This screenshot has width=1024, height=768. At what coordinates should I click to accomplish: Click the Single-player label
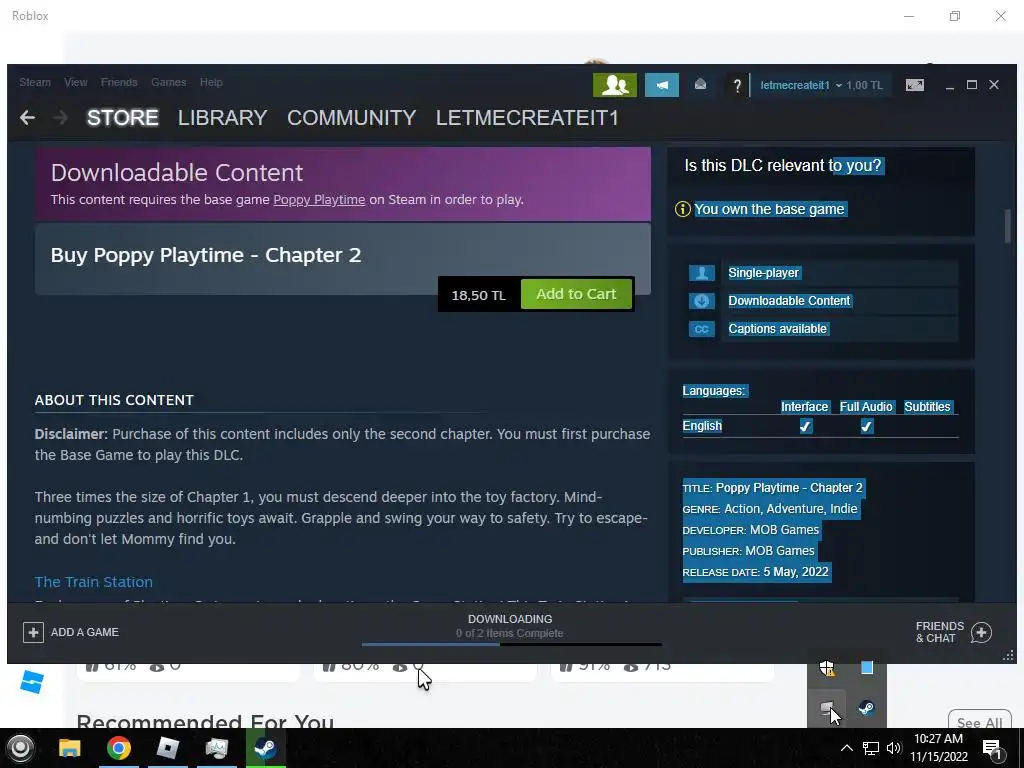tap(763, 273)
